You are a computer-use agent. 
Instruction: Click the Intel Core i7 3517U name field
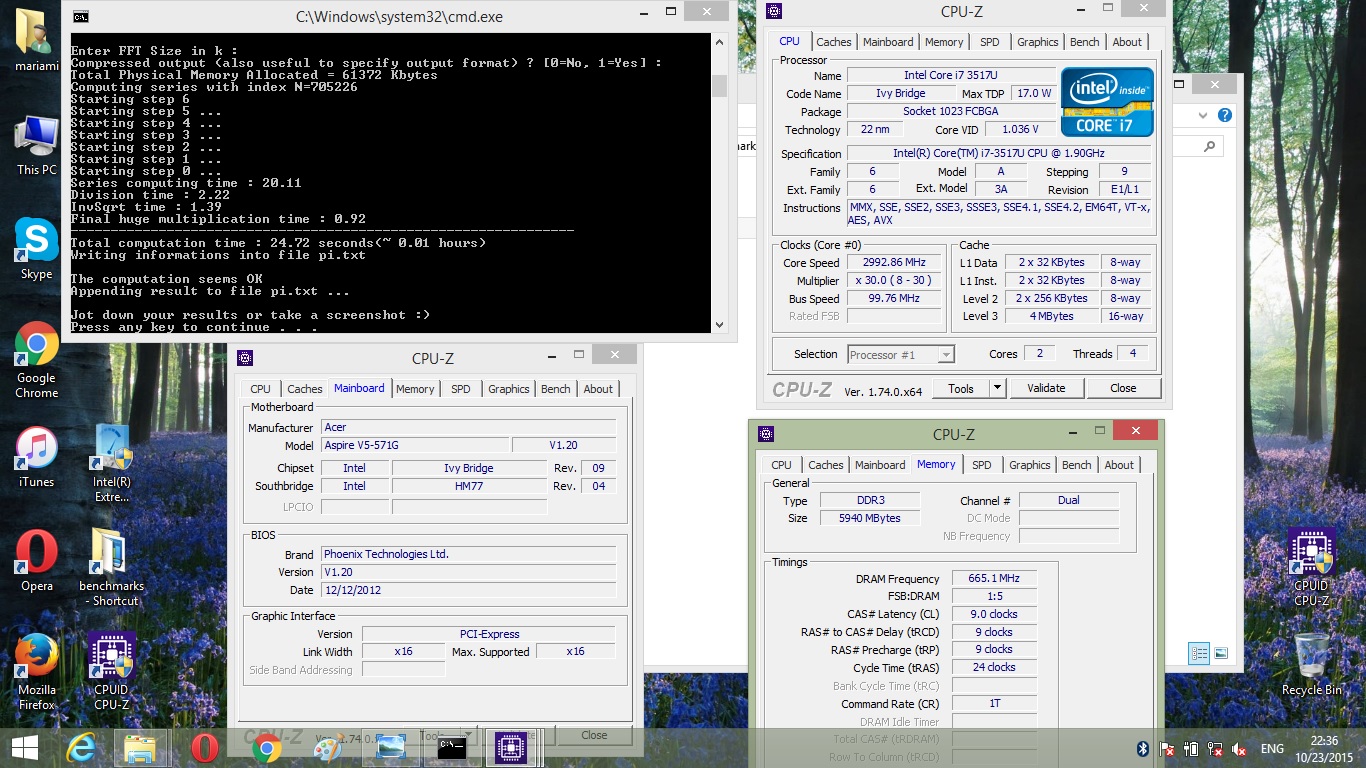point(951,75)
